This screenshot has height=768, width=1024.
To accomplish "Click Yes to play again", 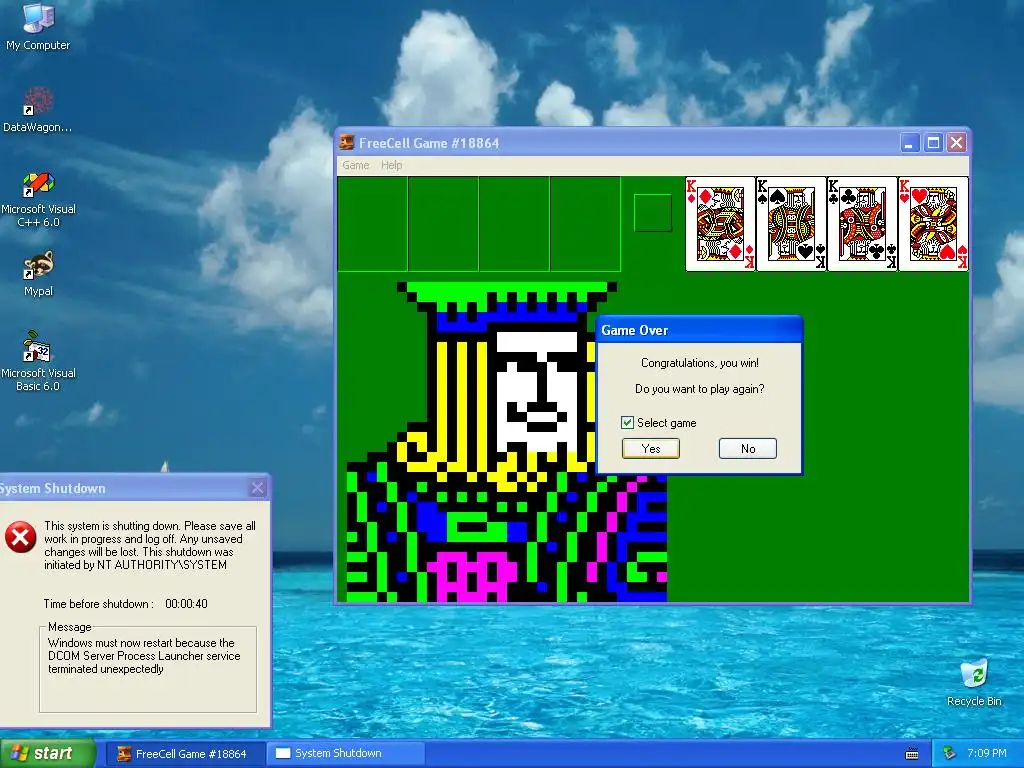I will 651,449.
